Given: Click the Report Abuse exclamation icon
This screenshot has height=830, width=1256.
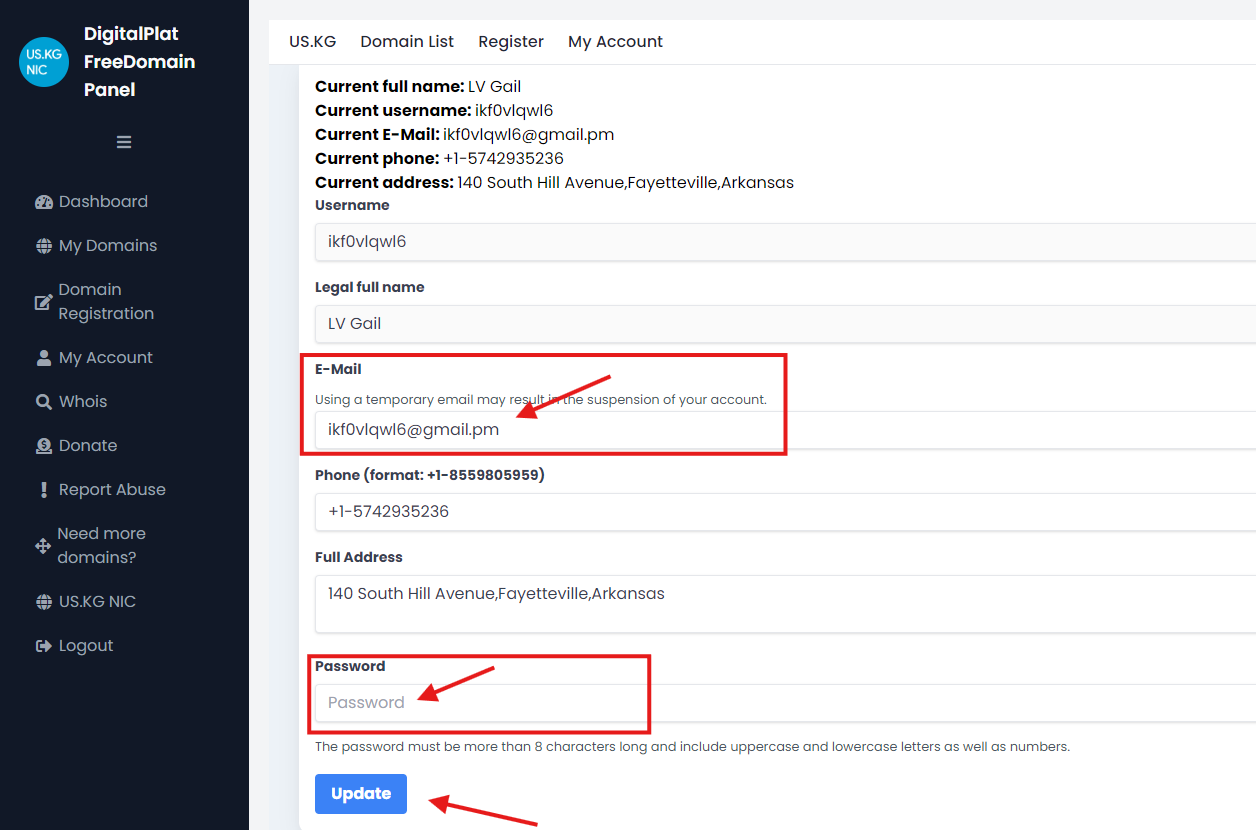Looking at the screenshot, I should click(43, 490).
